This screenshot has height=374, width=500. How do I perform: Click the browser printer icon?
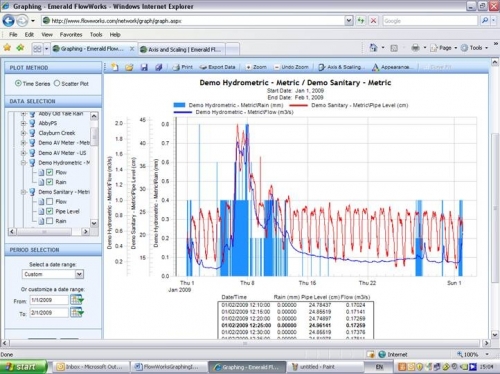coord(415,48)
